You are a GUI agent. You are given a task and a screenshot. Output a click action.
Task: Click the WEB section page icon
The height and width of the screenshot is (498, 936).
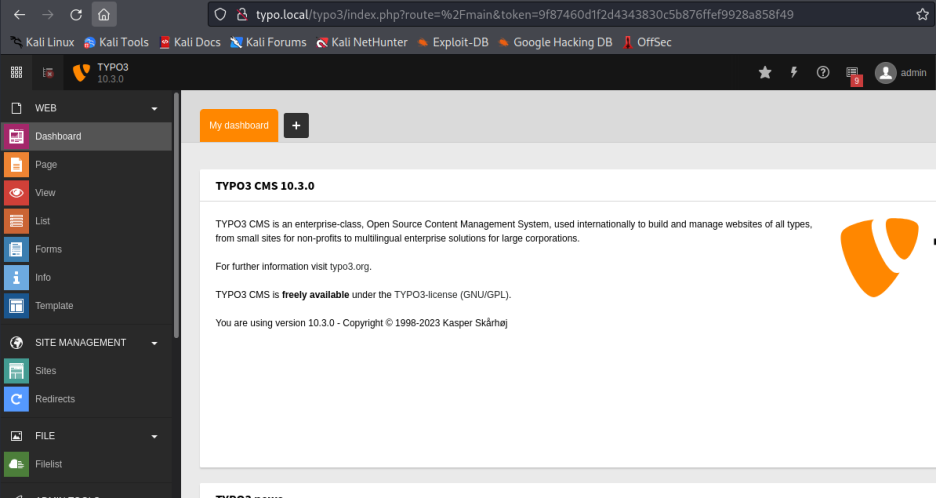(16, 108)
